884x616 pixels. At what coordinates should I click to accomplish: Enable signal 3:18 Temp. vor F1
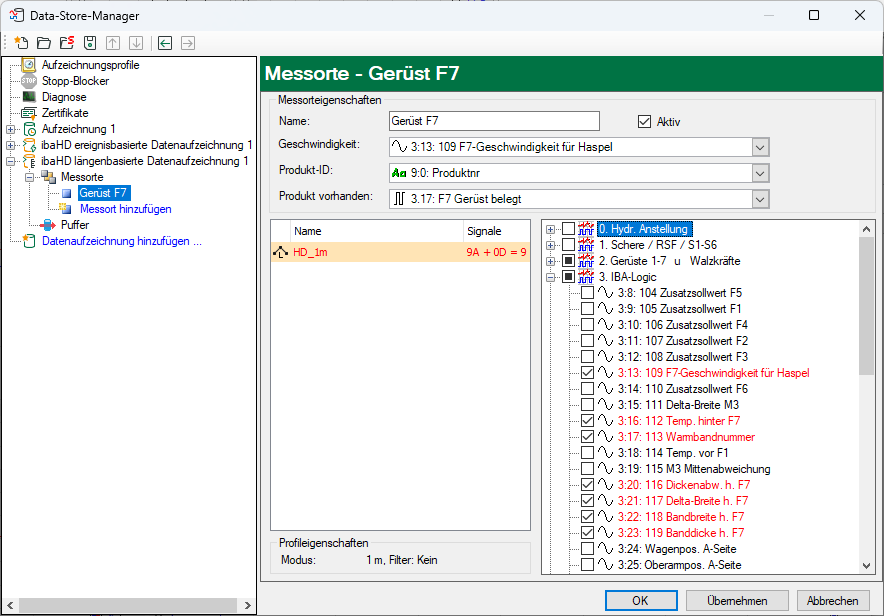tap(587, 453)
